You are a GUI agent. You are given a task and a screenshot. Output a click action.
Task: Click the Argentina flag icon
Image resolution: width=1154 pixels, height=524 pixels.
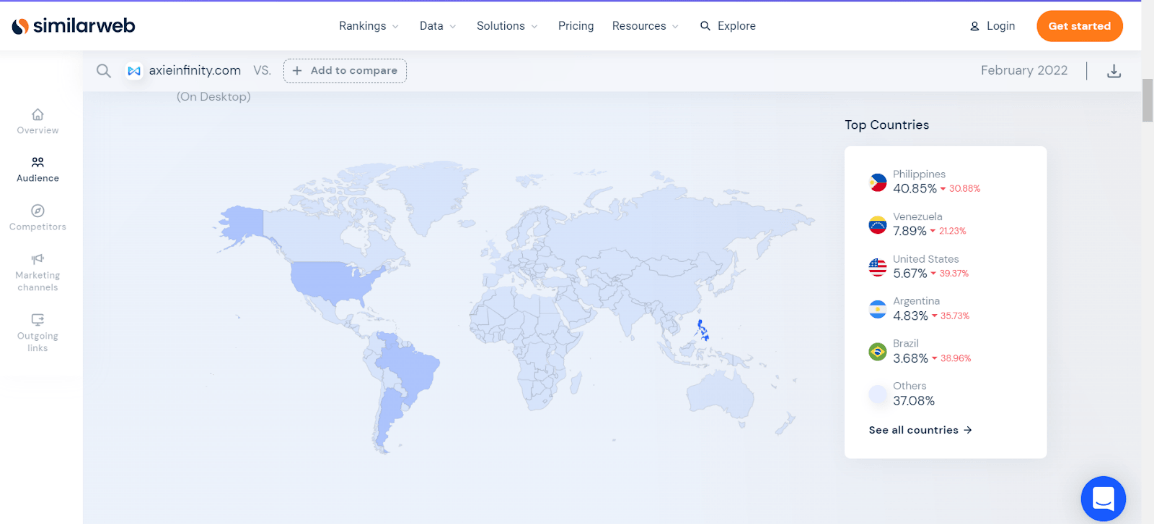coord(877,309)
